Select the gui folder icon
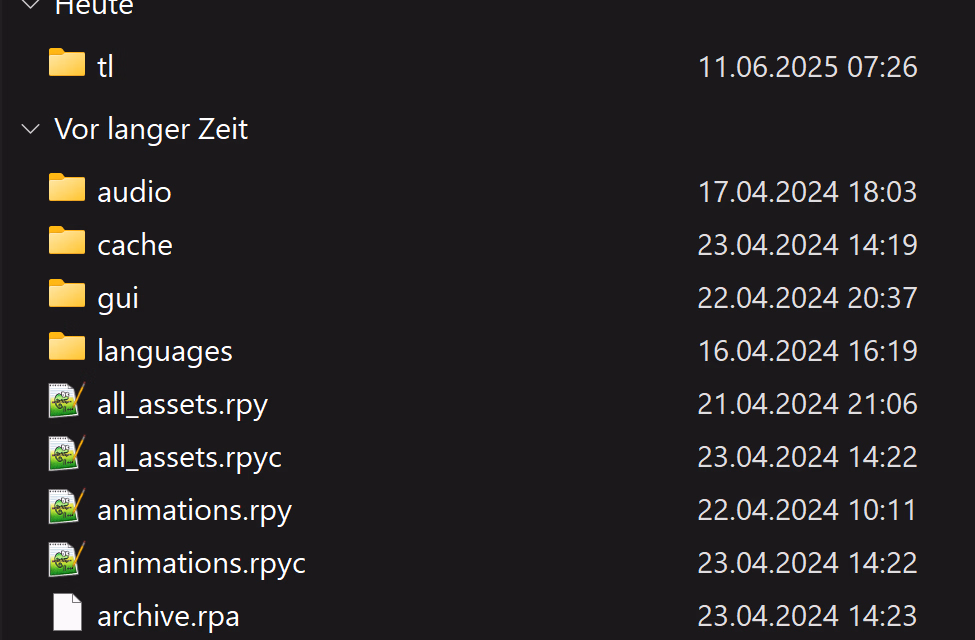The height and width of the screenshot is (640, 975). click(67, 294)
